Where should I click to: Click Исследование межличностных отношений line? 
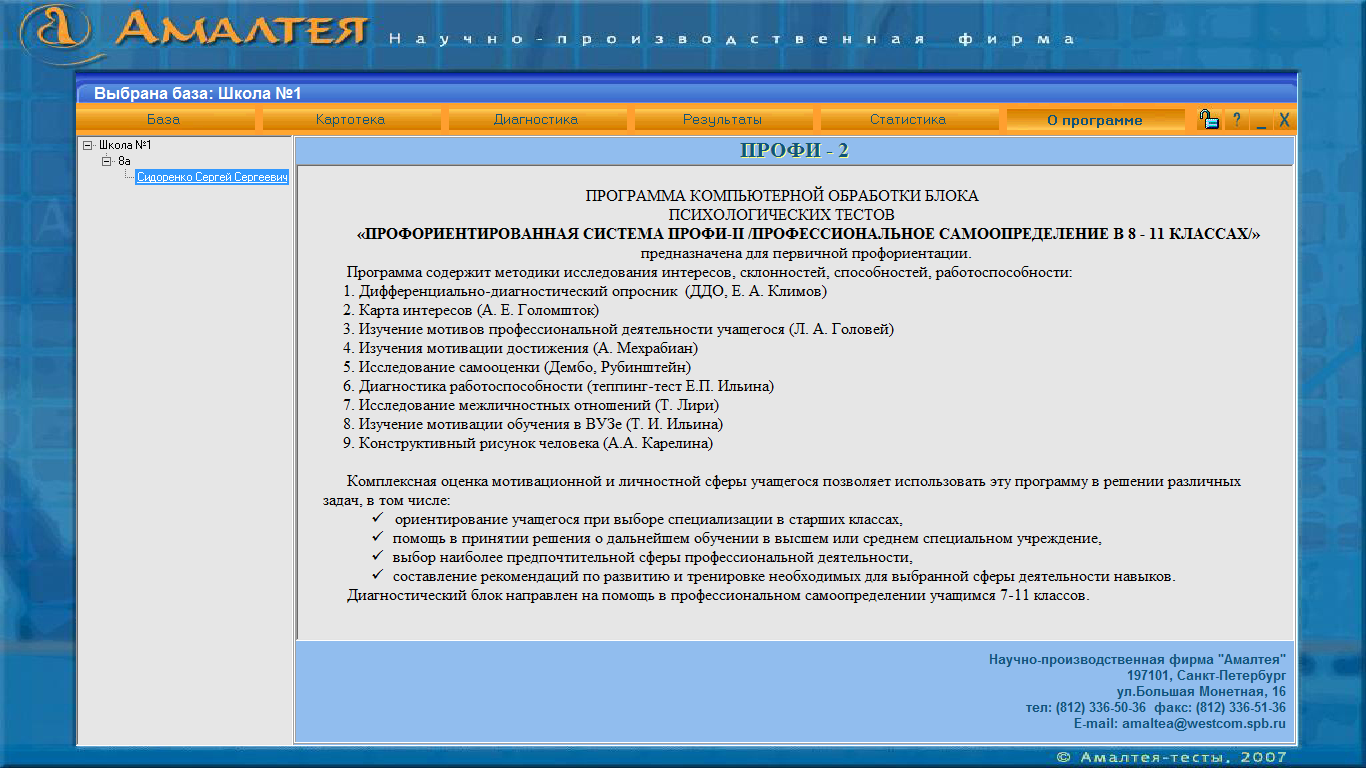click(531, 405)
